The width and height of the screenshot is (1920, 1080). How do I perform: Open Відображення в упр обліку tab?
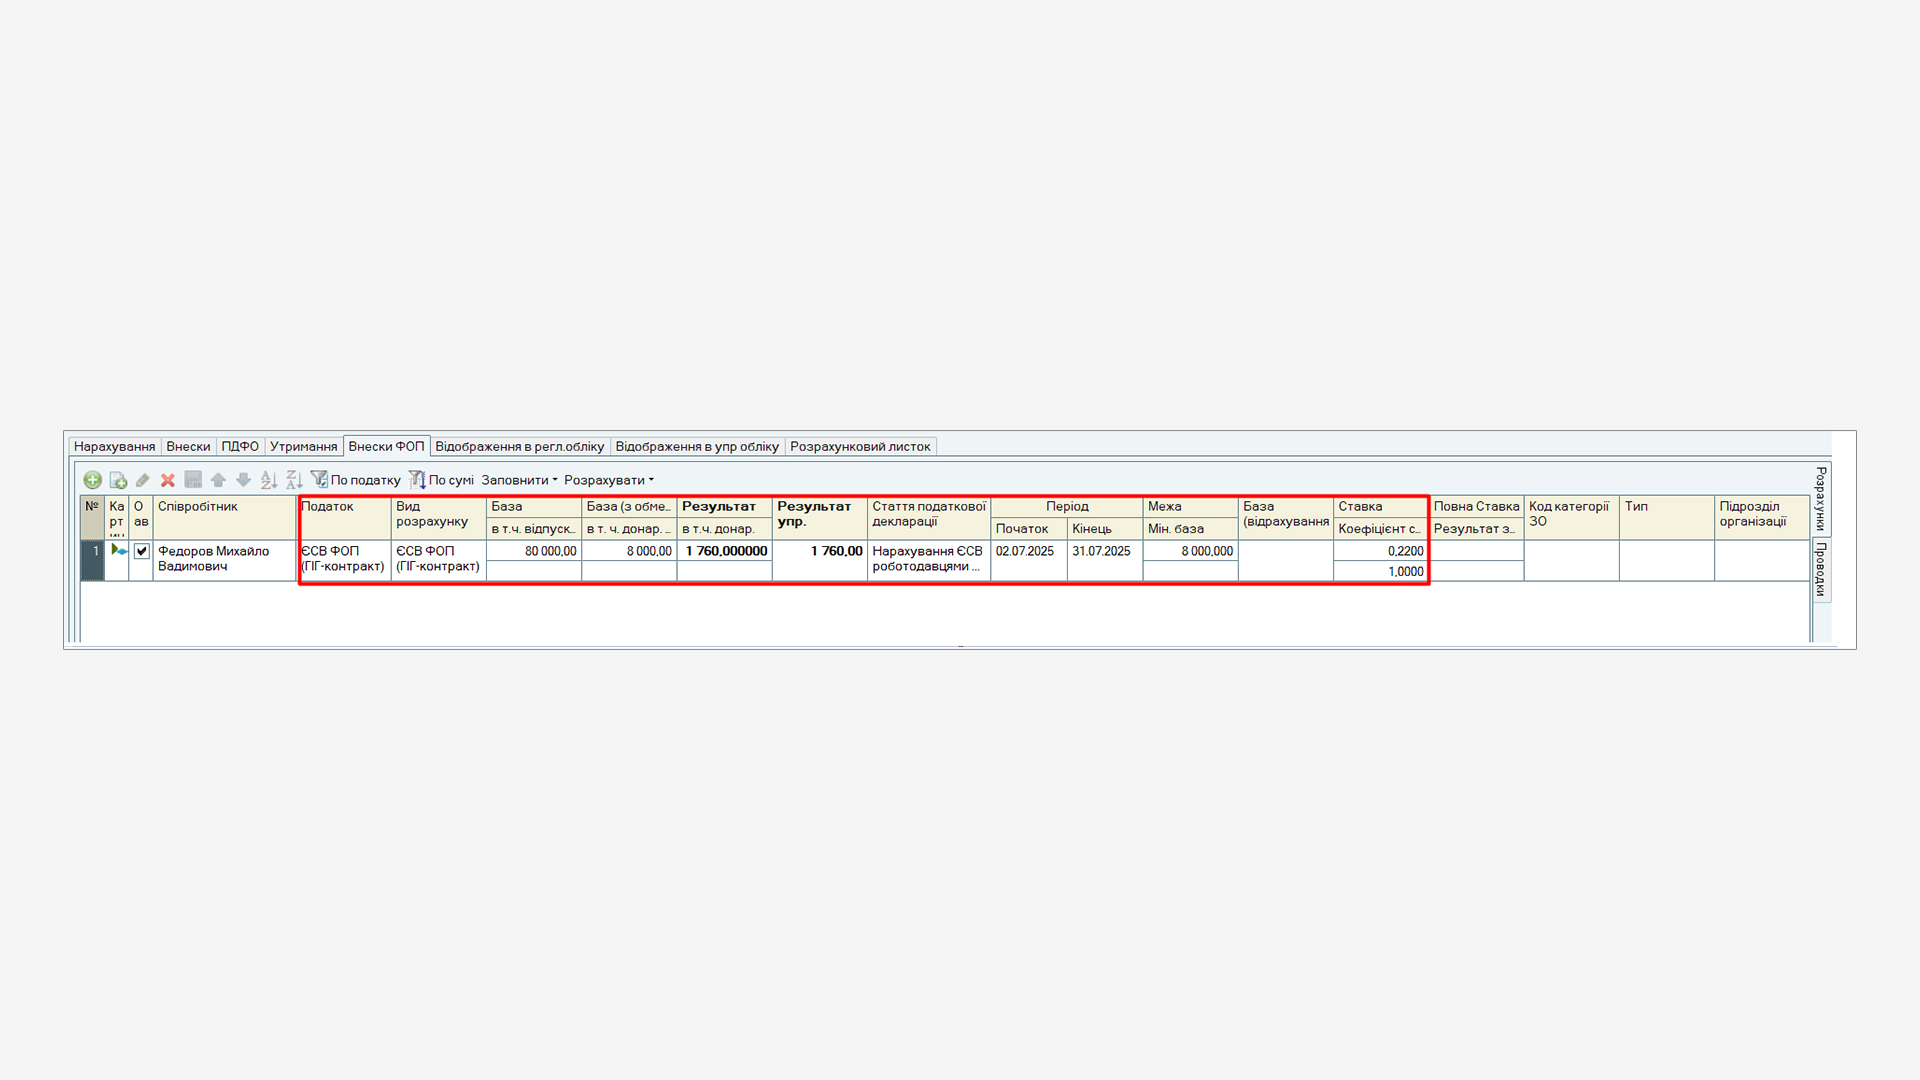(x=697, y=446)
